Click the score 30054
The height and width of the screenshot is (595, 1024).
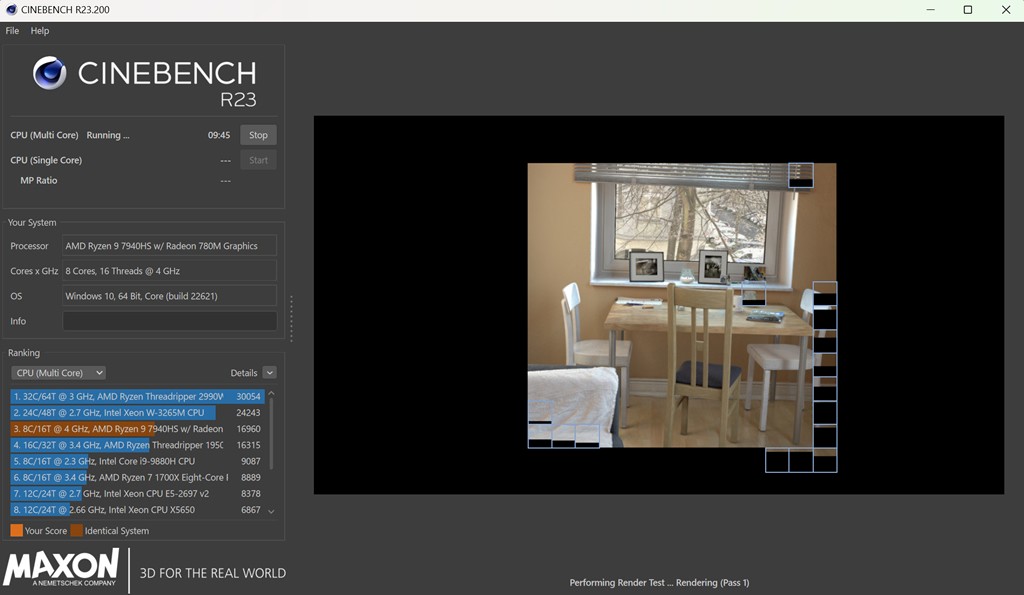click(248, 396)
